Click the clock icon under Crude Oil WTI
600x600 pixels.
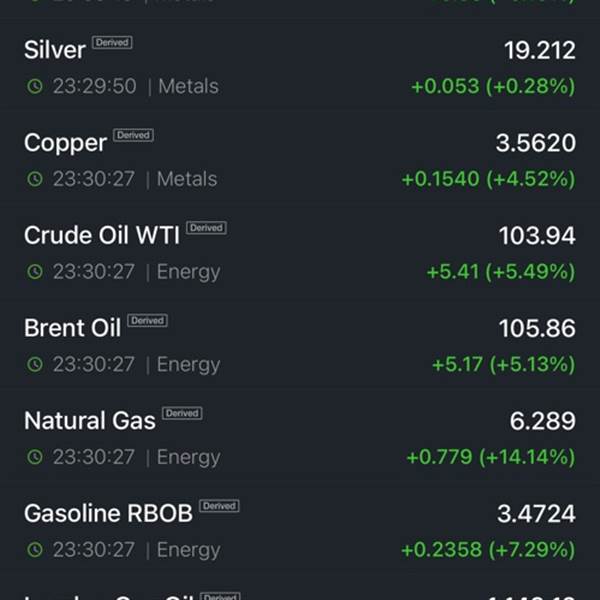[35, 272]
